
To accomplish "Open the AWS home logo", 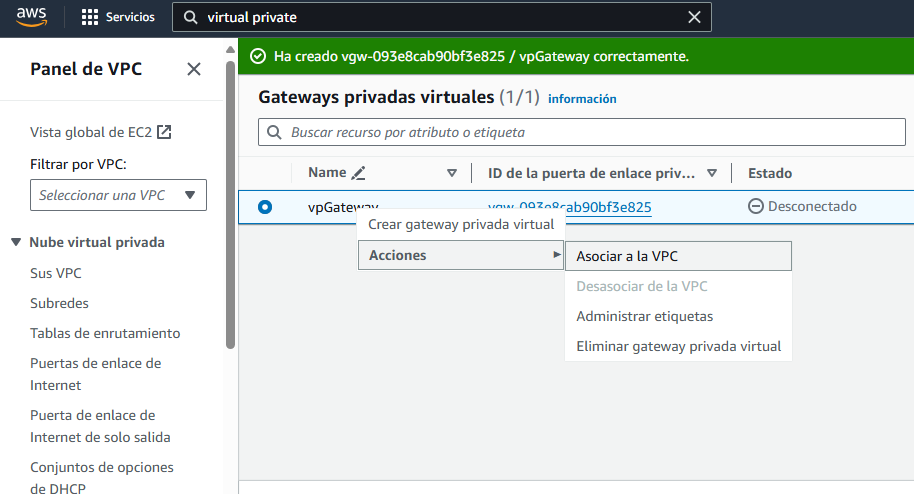I will (31, 17).
